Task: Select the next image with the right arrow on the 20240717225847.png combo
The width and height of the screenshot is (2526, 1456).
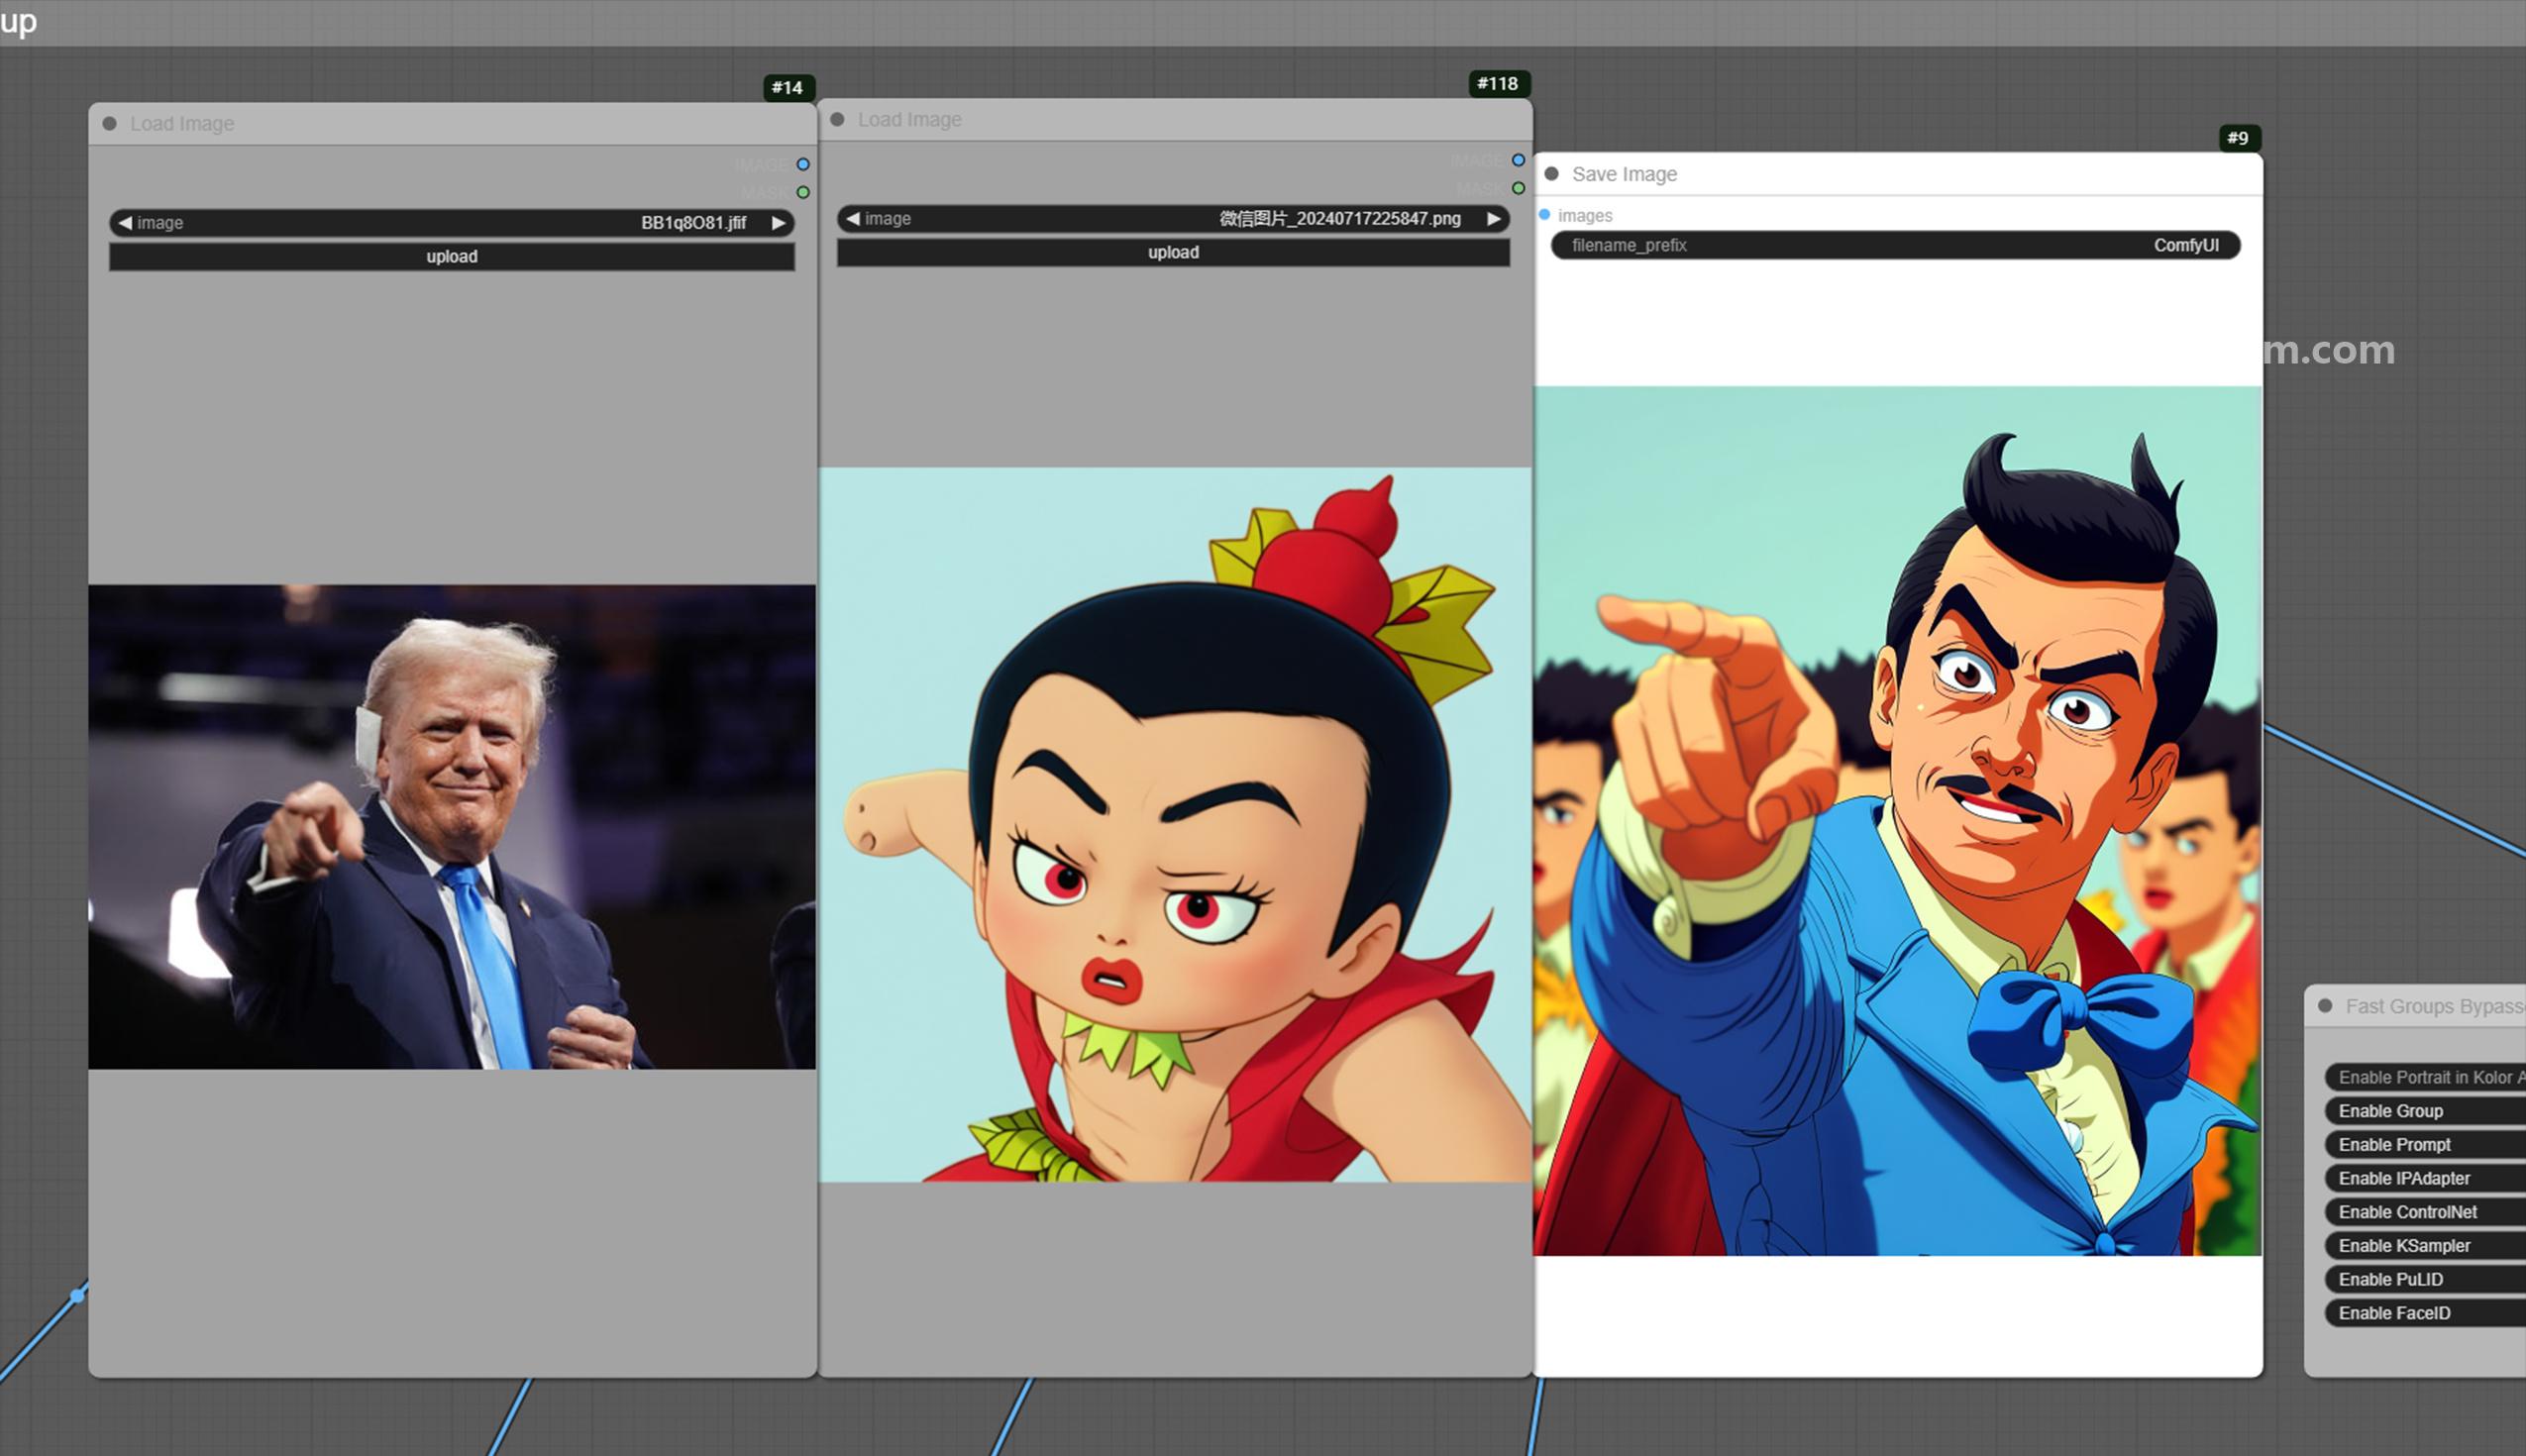Action: (x=1493, y=219)
